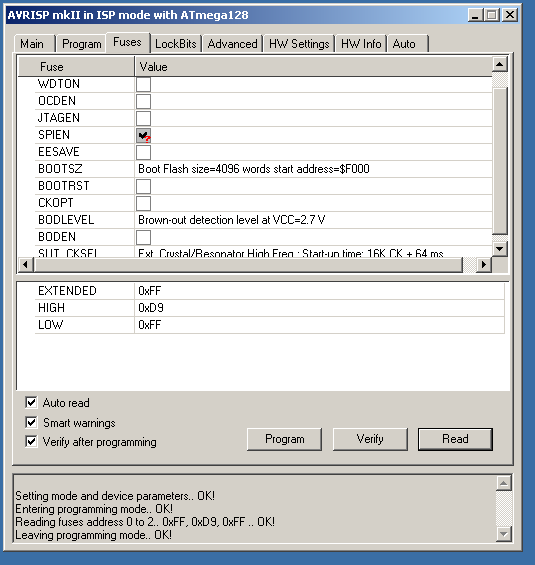This screenshot has height=565, width=535.
Task: Switch to the Main tab
Action: [x=35, y=44]
